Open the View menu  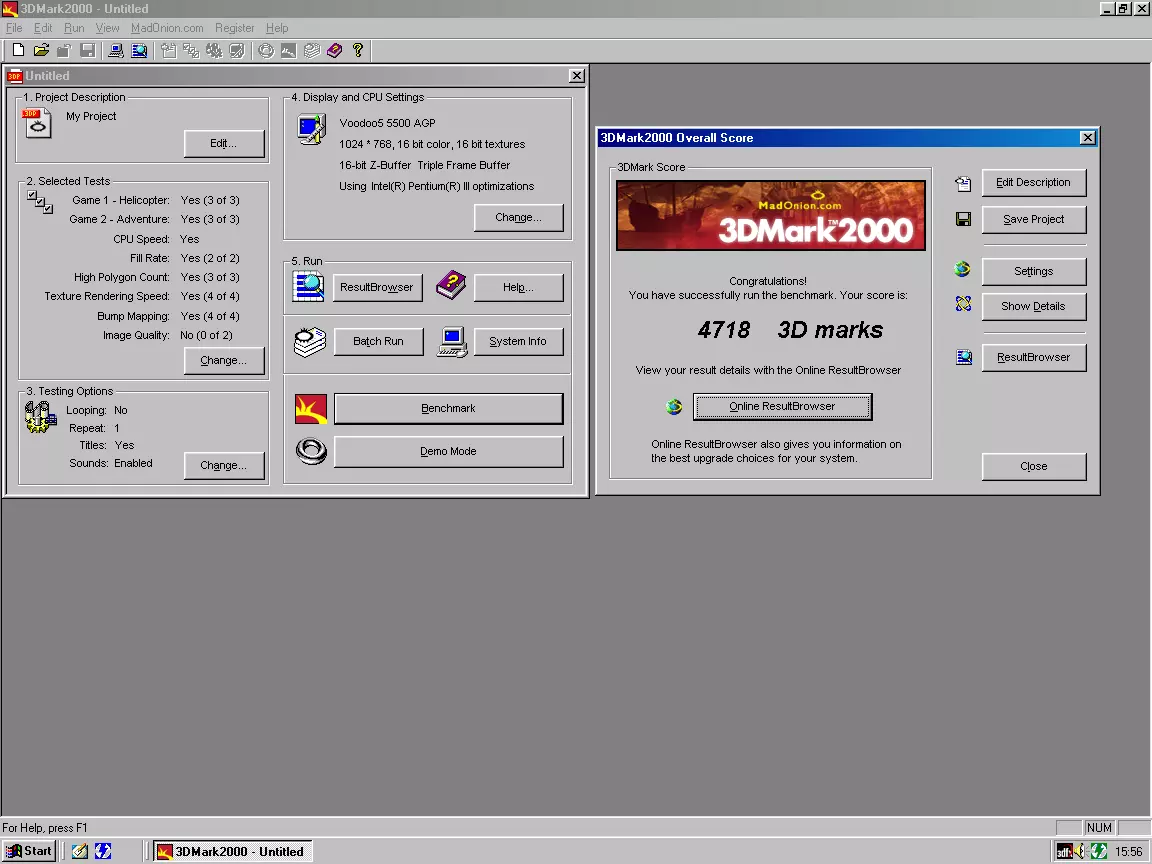tap(107, 28)
